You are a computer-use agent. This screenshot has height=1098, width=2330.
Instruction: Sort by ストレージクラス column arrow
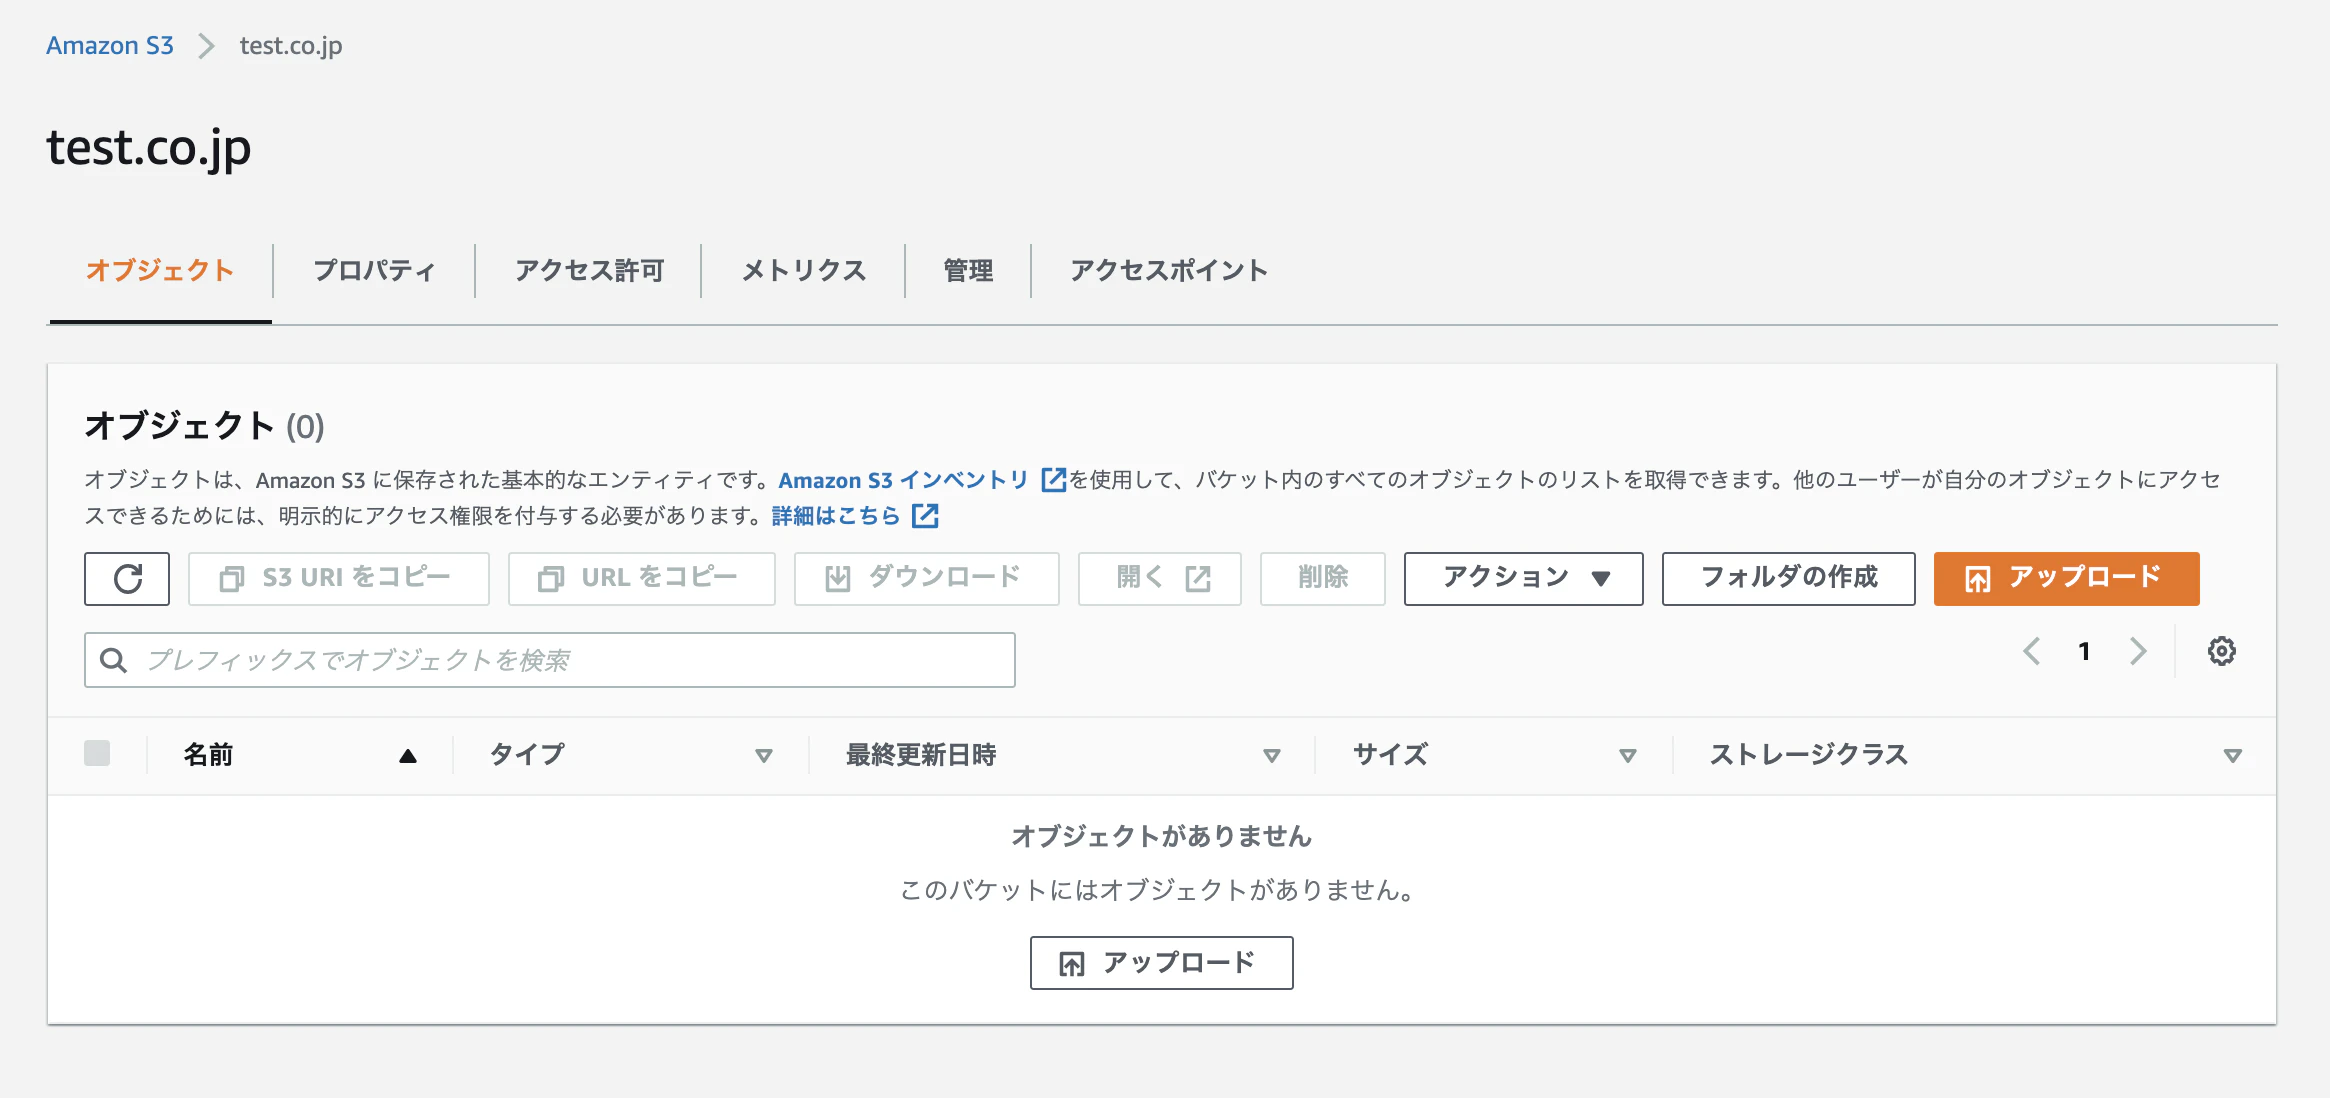click(x=2233, y=756)
